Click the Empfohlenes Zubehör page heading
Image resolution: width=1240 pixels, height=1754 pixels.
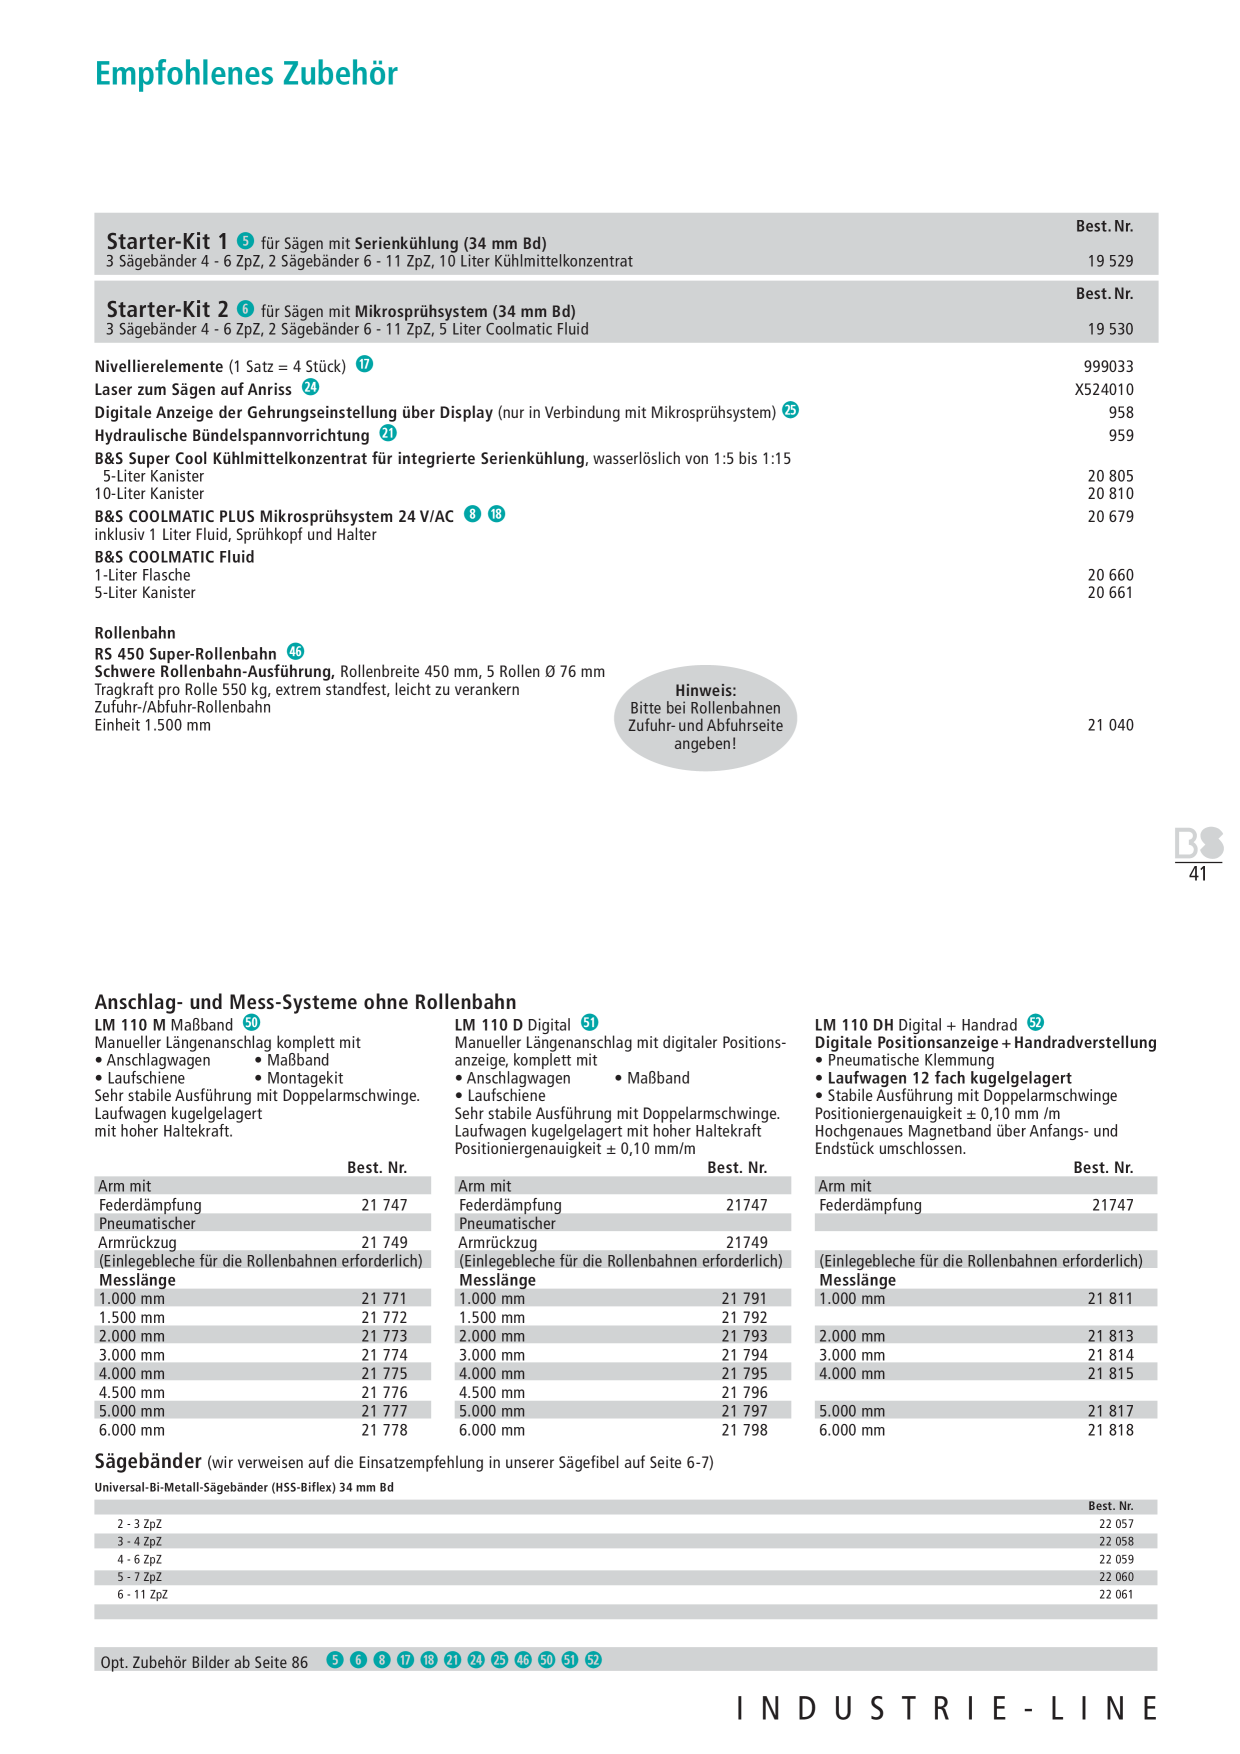point(246,74)
